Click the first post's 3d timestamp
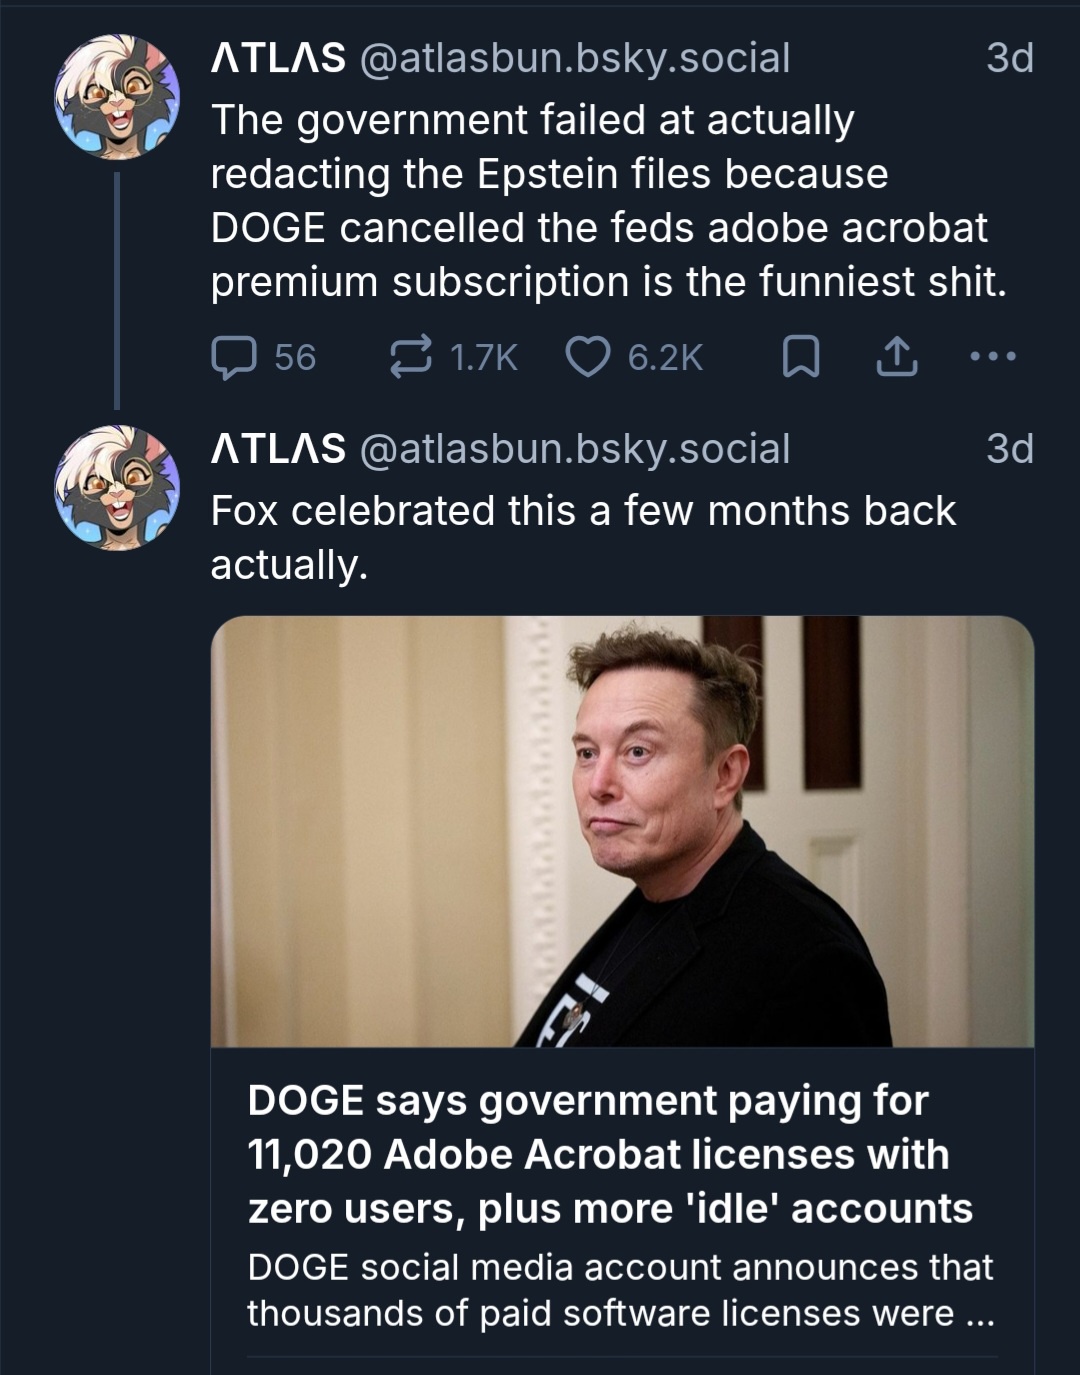The height and width of the screenshot is (1375, 1080). coord(1009,59)
